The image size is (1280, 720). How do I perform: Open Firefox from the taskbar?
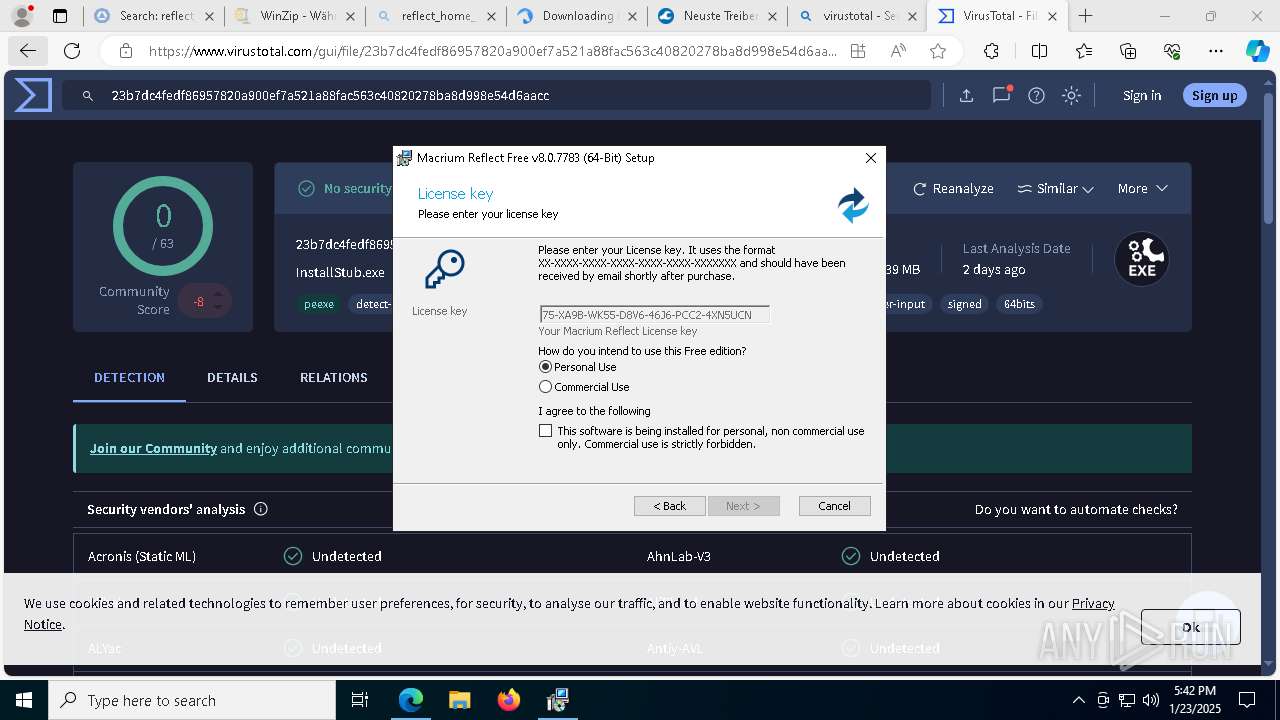tap(508, 700)
